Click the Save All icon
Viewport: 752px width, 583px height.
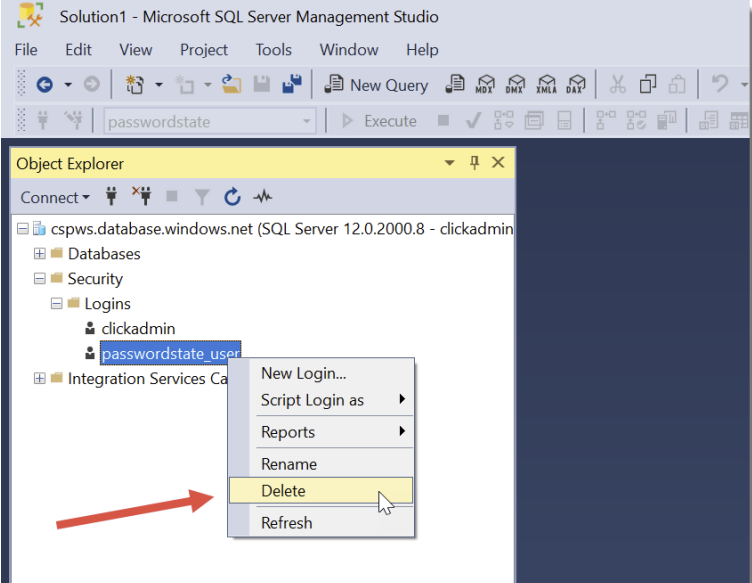(x=292, y=84)
